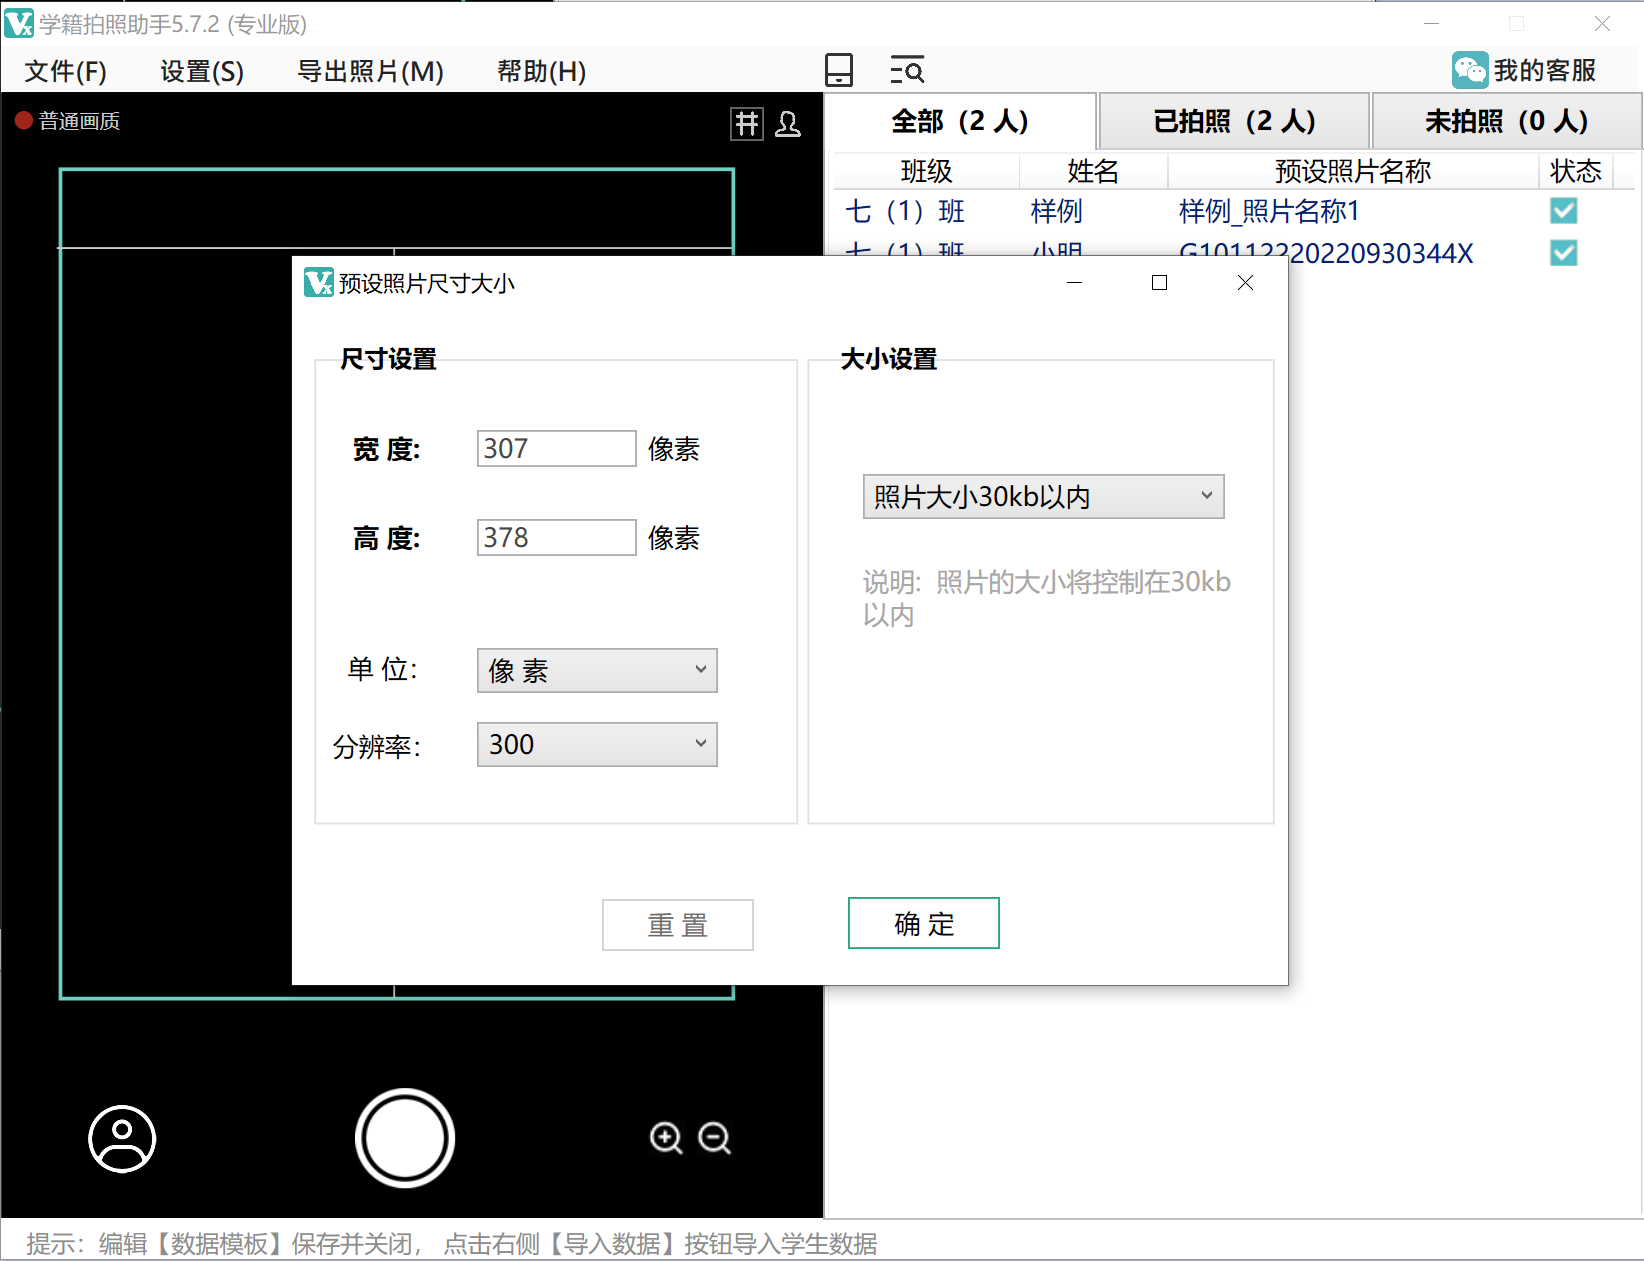
Task: Open 我的客服 WeChat support
Action: (1525, 70)
